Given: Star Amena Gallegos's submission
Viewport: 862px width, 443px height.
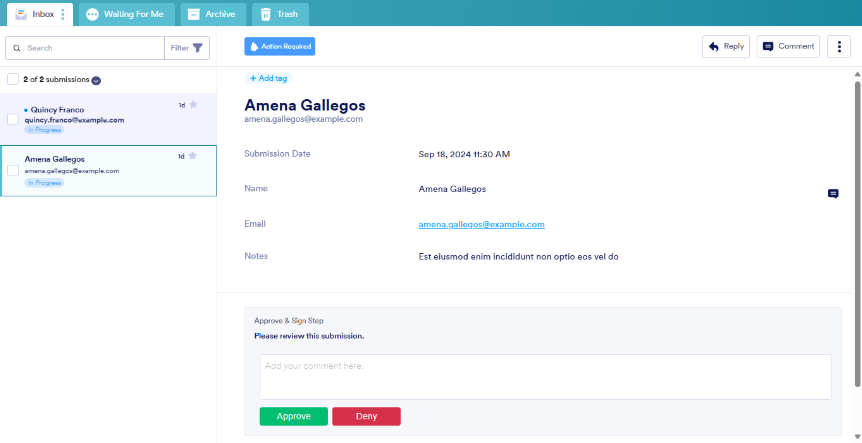Looking at the screenshot, I should pyautogui.click(x=193, y=155).
